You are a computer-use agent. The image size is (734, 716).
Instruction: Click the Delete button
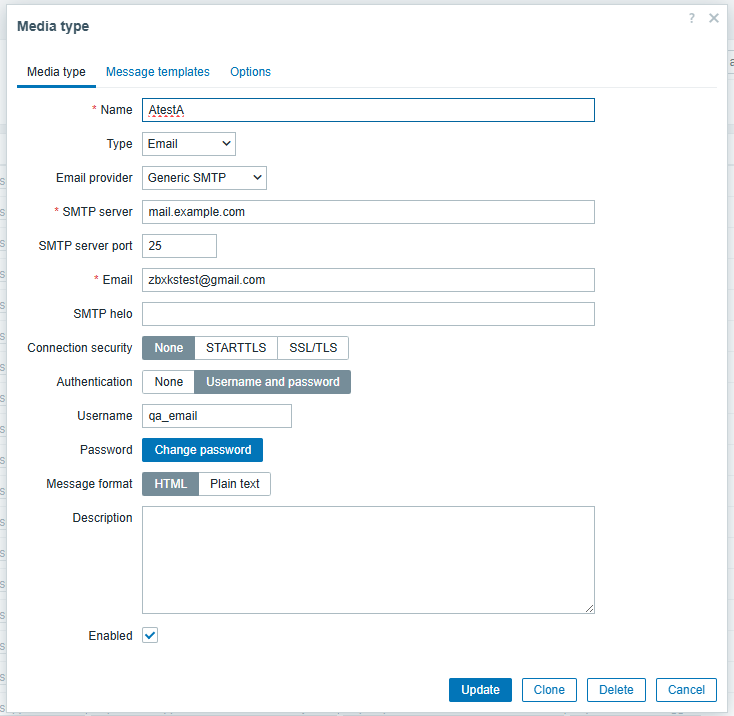[x=616, y=690]
